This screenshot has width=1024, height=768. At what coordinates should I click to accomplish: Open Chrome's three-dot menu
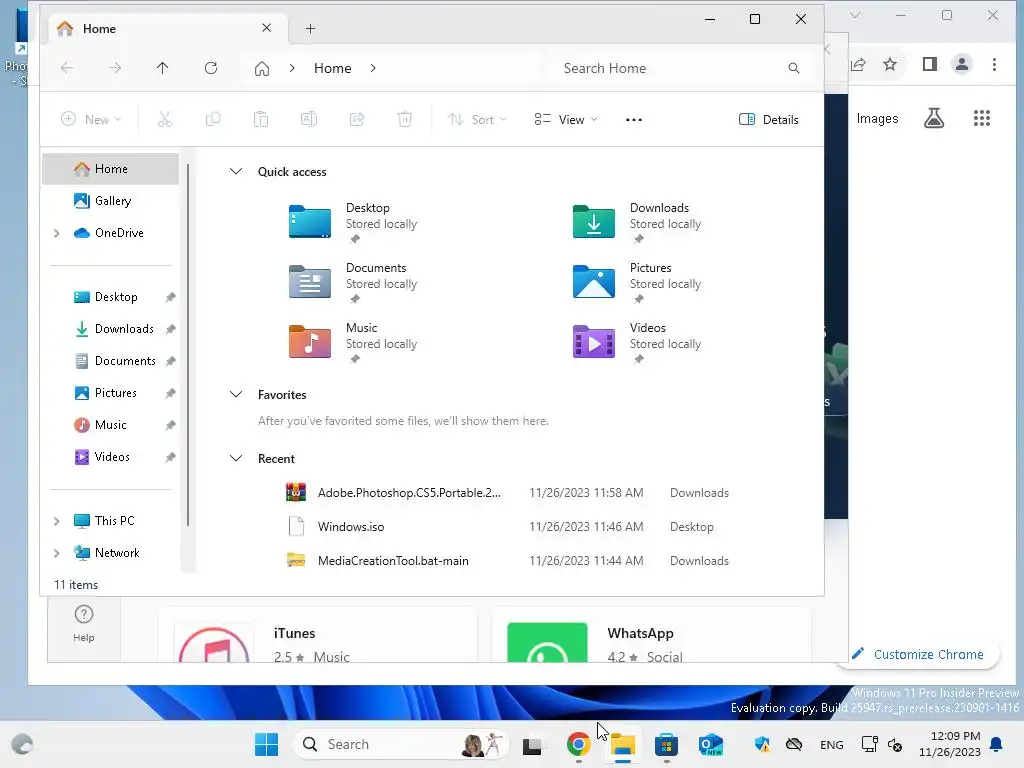994,64
